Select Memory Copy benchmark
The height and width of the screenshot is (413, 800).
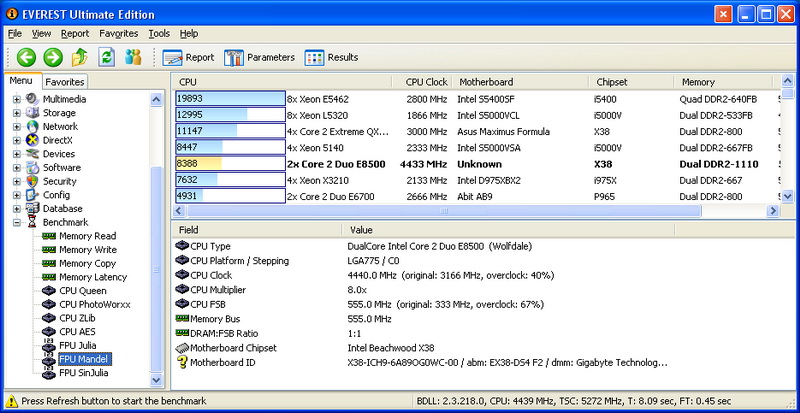(x=87, y=263)
